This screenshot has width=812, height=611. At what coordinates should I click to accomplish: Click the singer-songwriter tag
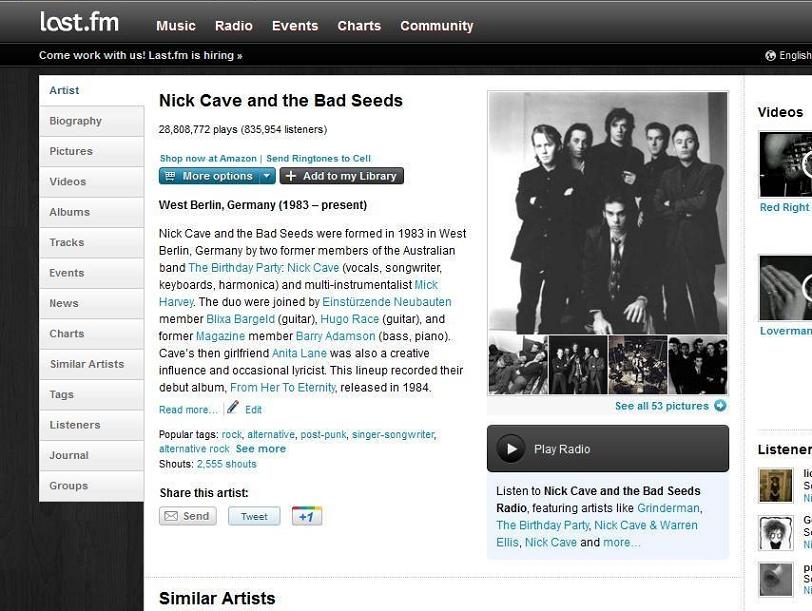point(393,434)
